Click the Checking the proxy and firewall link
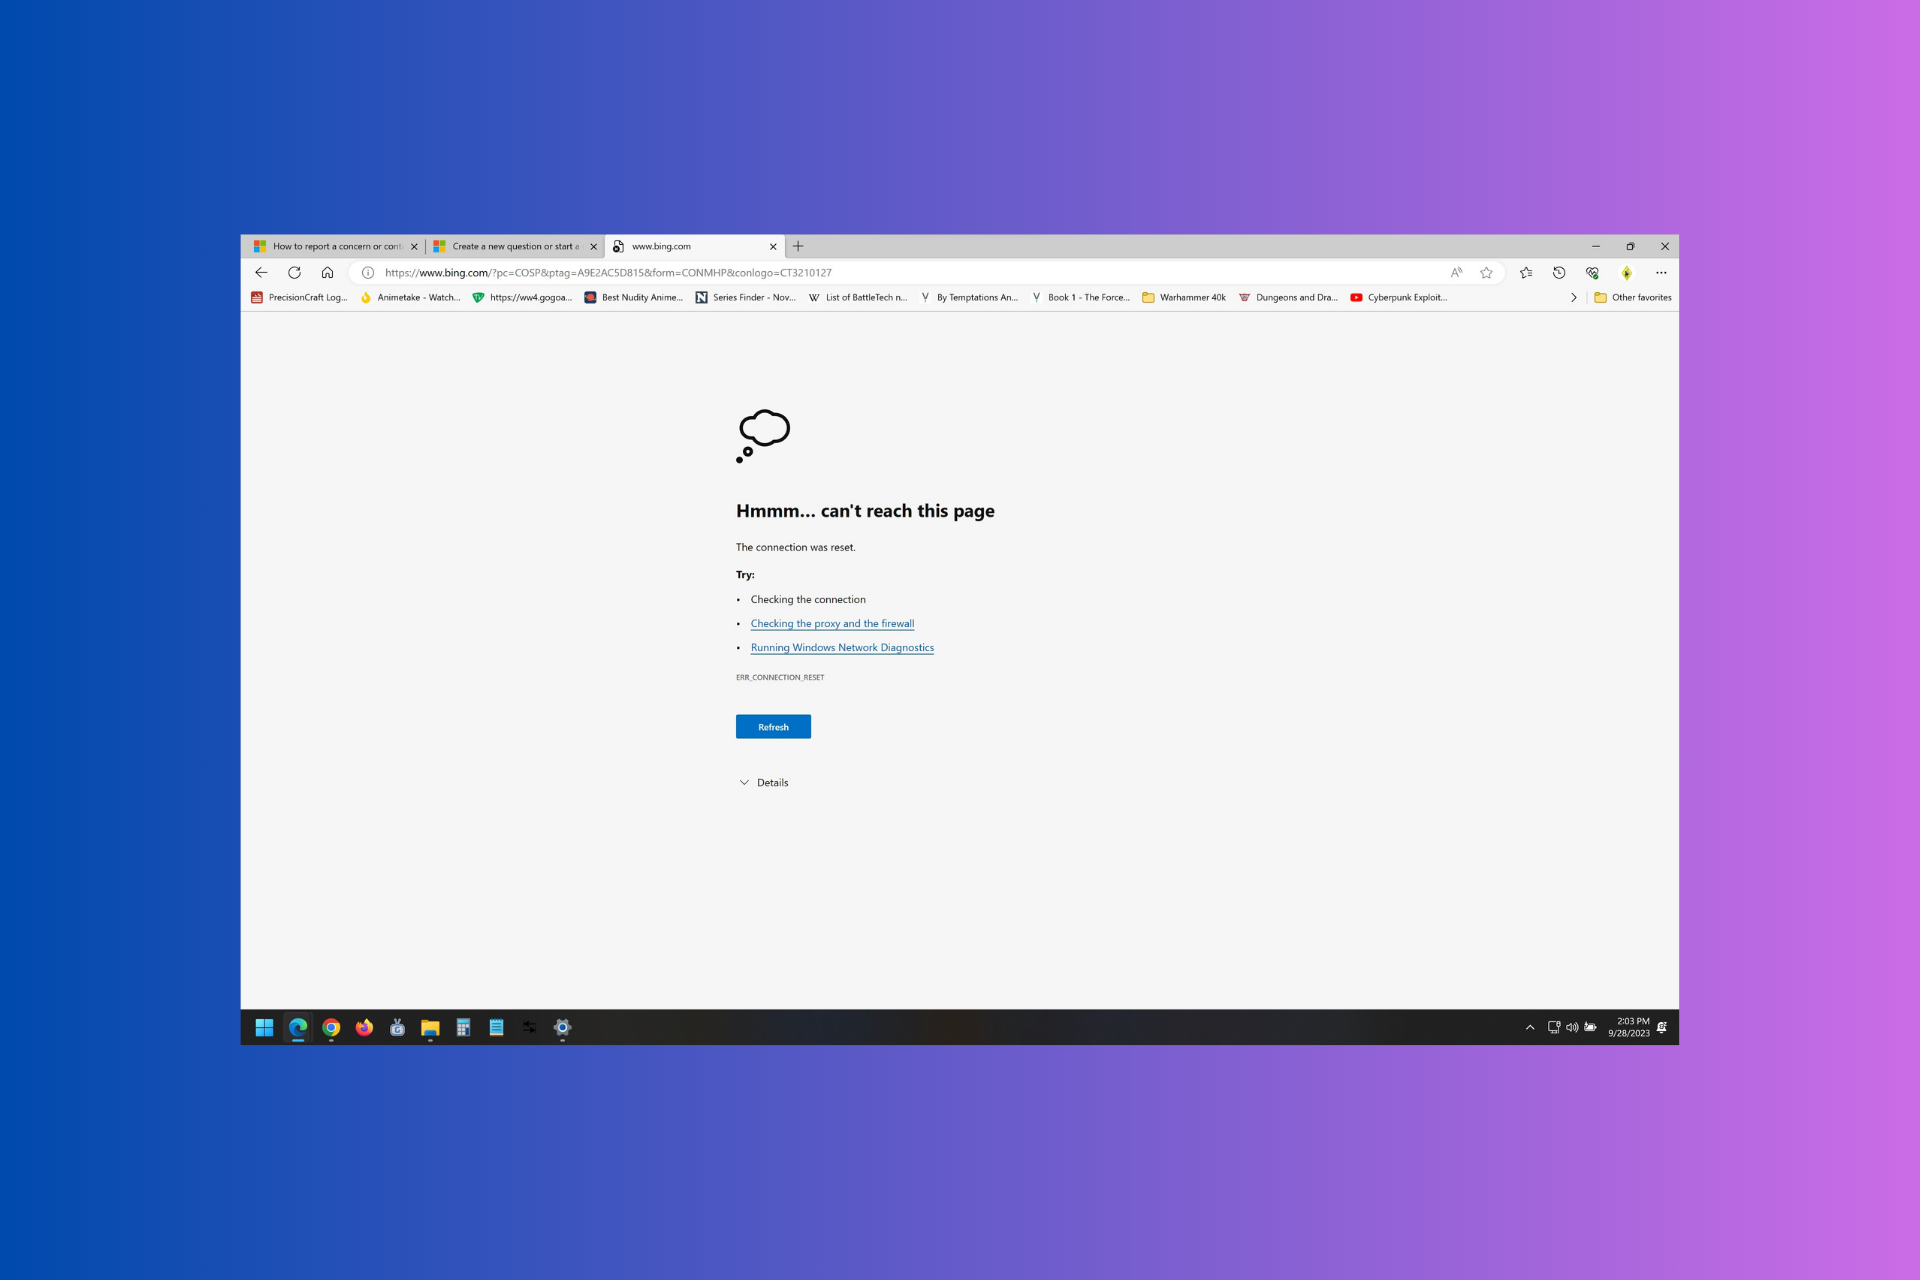 pos(831,623)
